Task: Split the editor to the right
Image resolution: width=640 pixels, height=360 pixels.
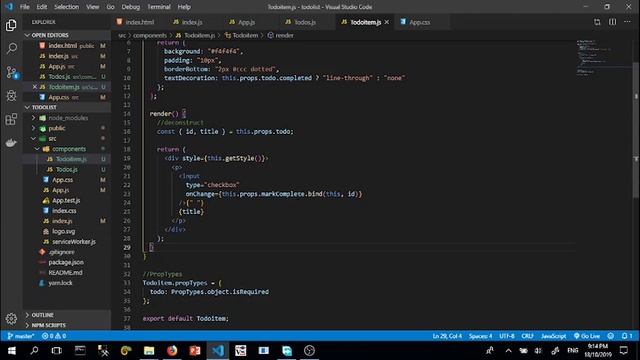Action: [x=613, y=22]
